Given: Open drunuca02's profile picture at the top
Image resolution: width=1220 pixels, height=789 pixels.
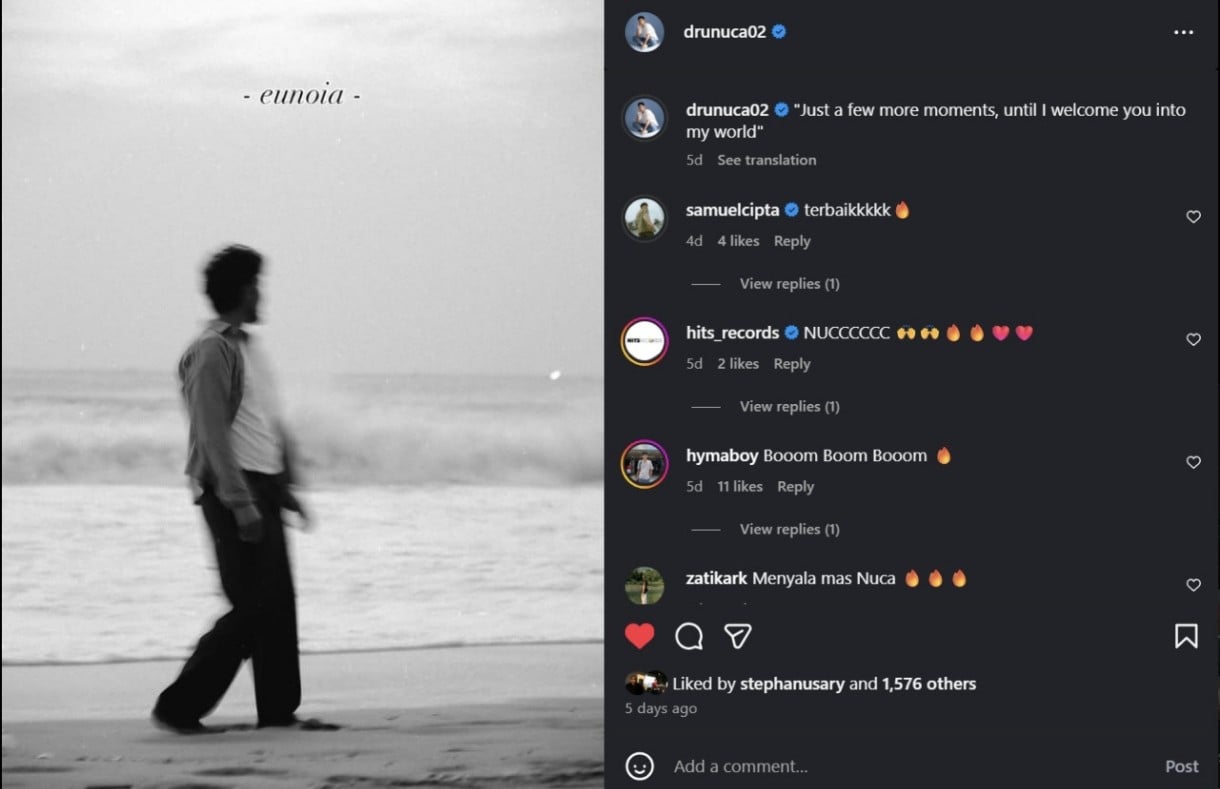Looking at the screenshot, I should pyautogui.click(x=646, y=32).
